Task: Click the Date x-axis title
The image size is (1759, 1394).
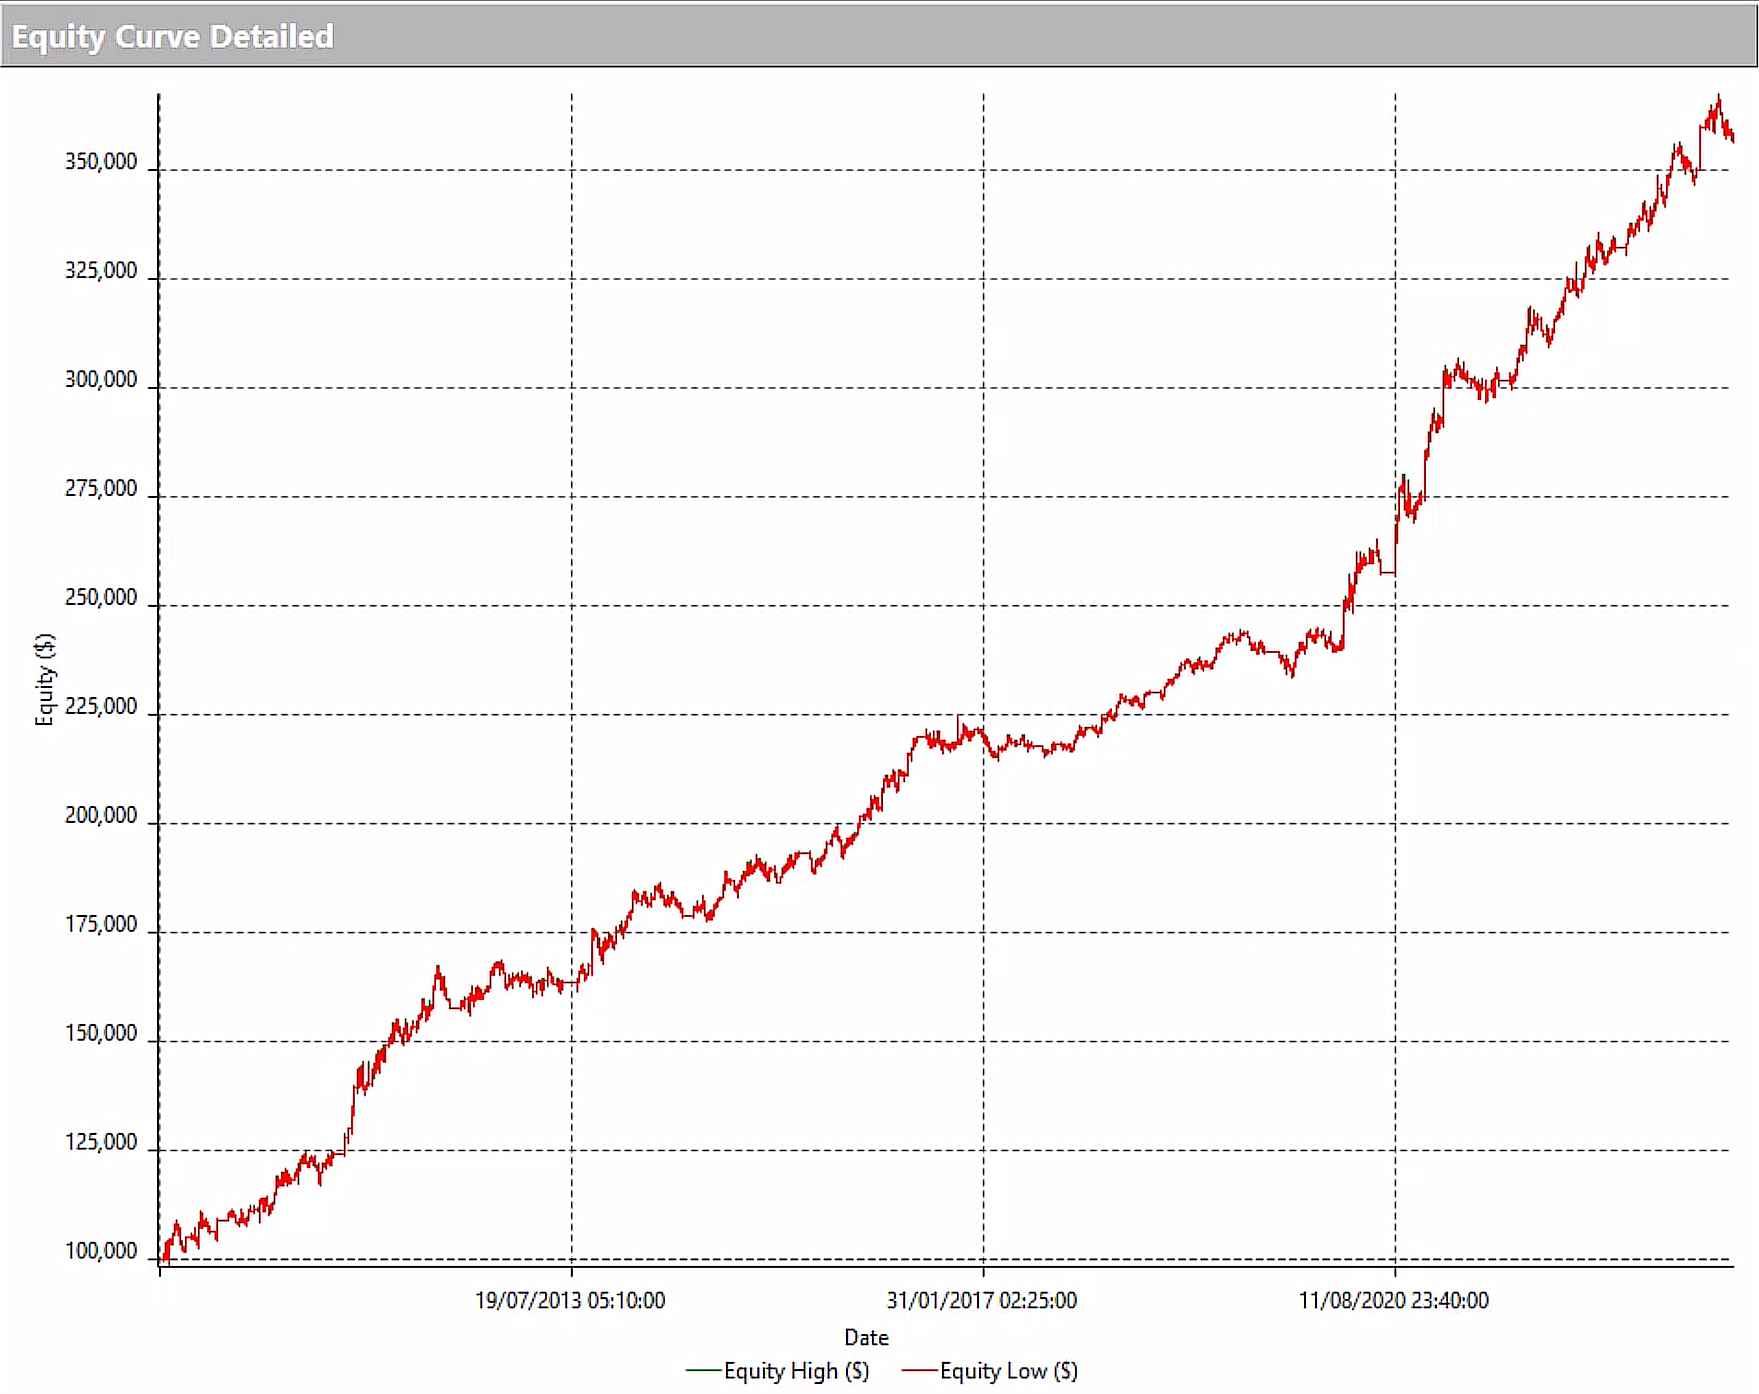Action: (x=866, y=1337)
